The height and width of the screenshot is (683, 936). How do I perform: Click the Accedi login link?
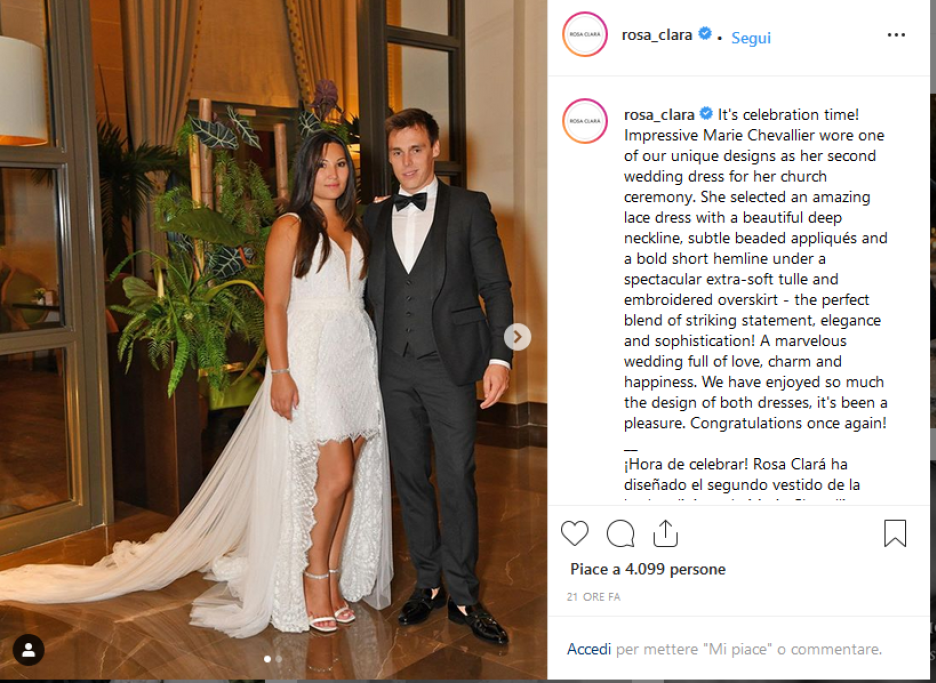pyautogui.click(x=589, y=649)
